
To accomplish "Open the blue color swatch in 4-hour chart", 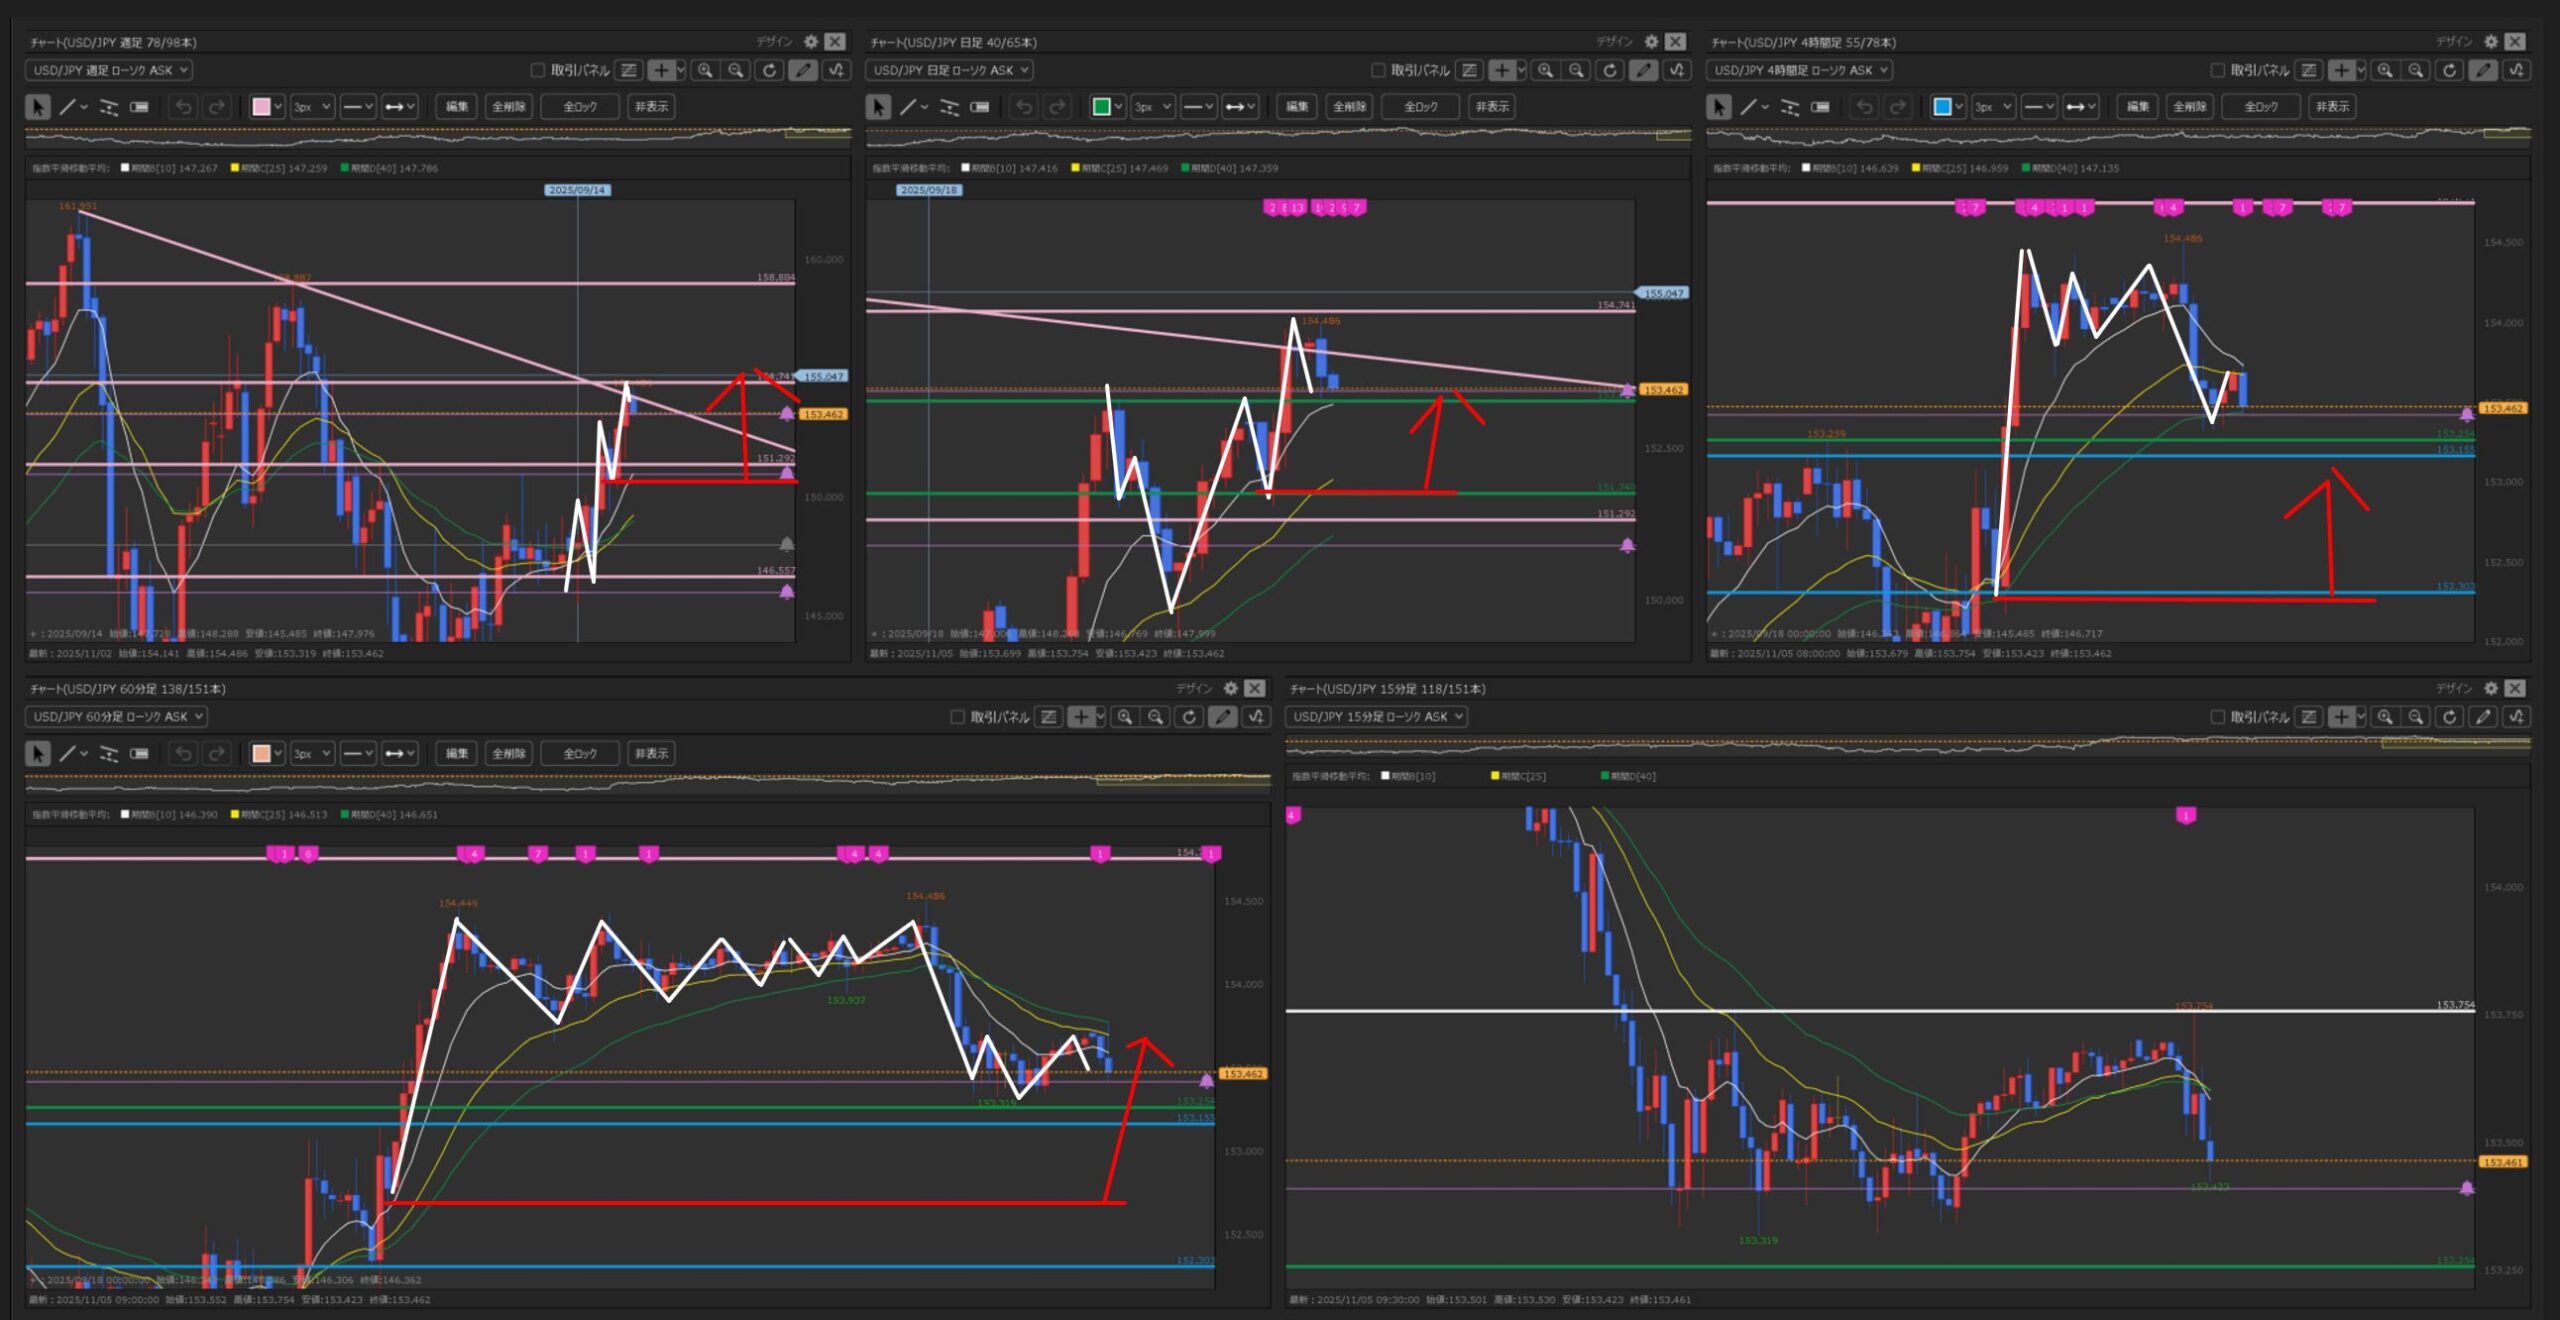I will (1942, 107).
